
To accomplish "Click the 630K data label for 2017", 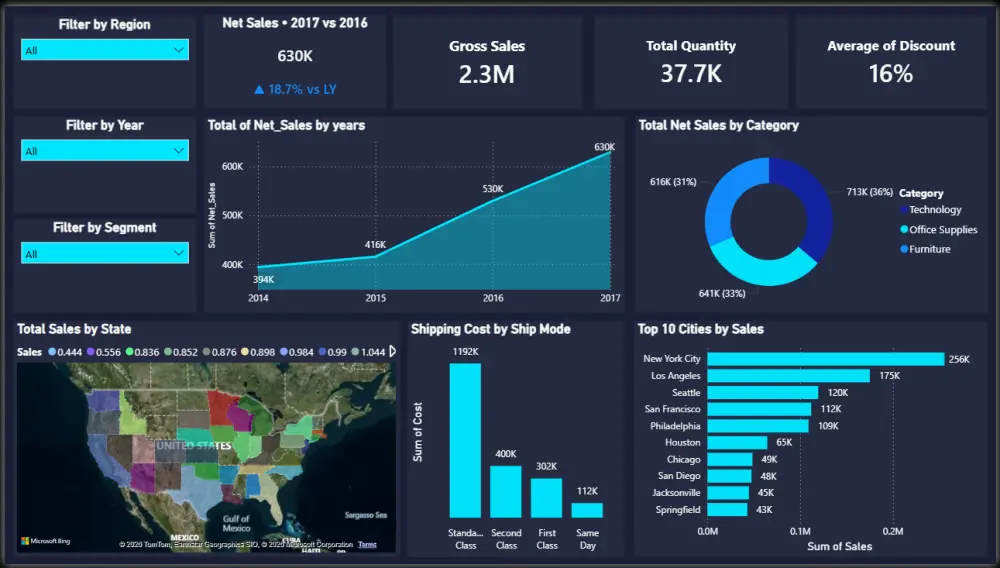I will pyautogui.click(x=604, y=147).
